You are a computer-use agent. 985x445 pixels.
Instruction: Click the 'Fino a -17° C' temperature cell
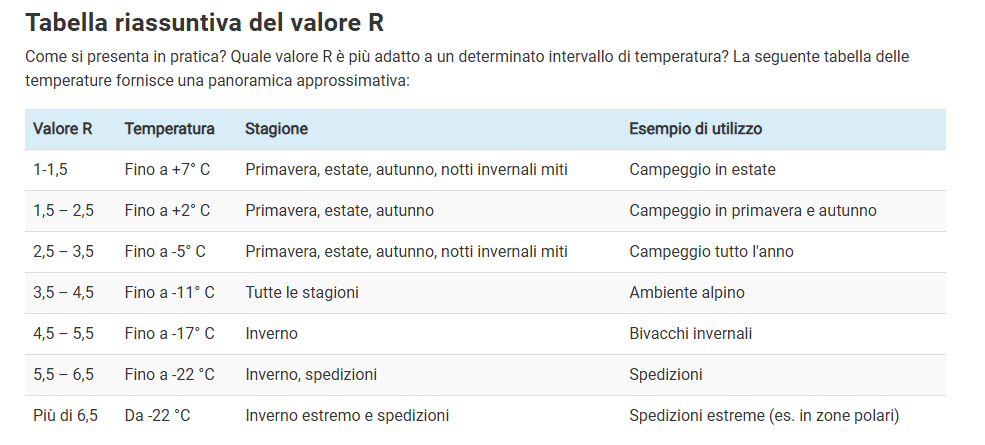(170, 334)
